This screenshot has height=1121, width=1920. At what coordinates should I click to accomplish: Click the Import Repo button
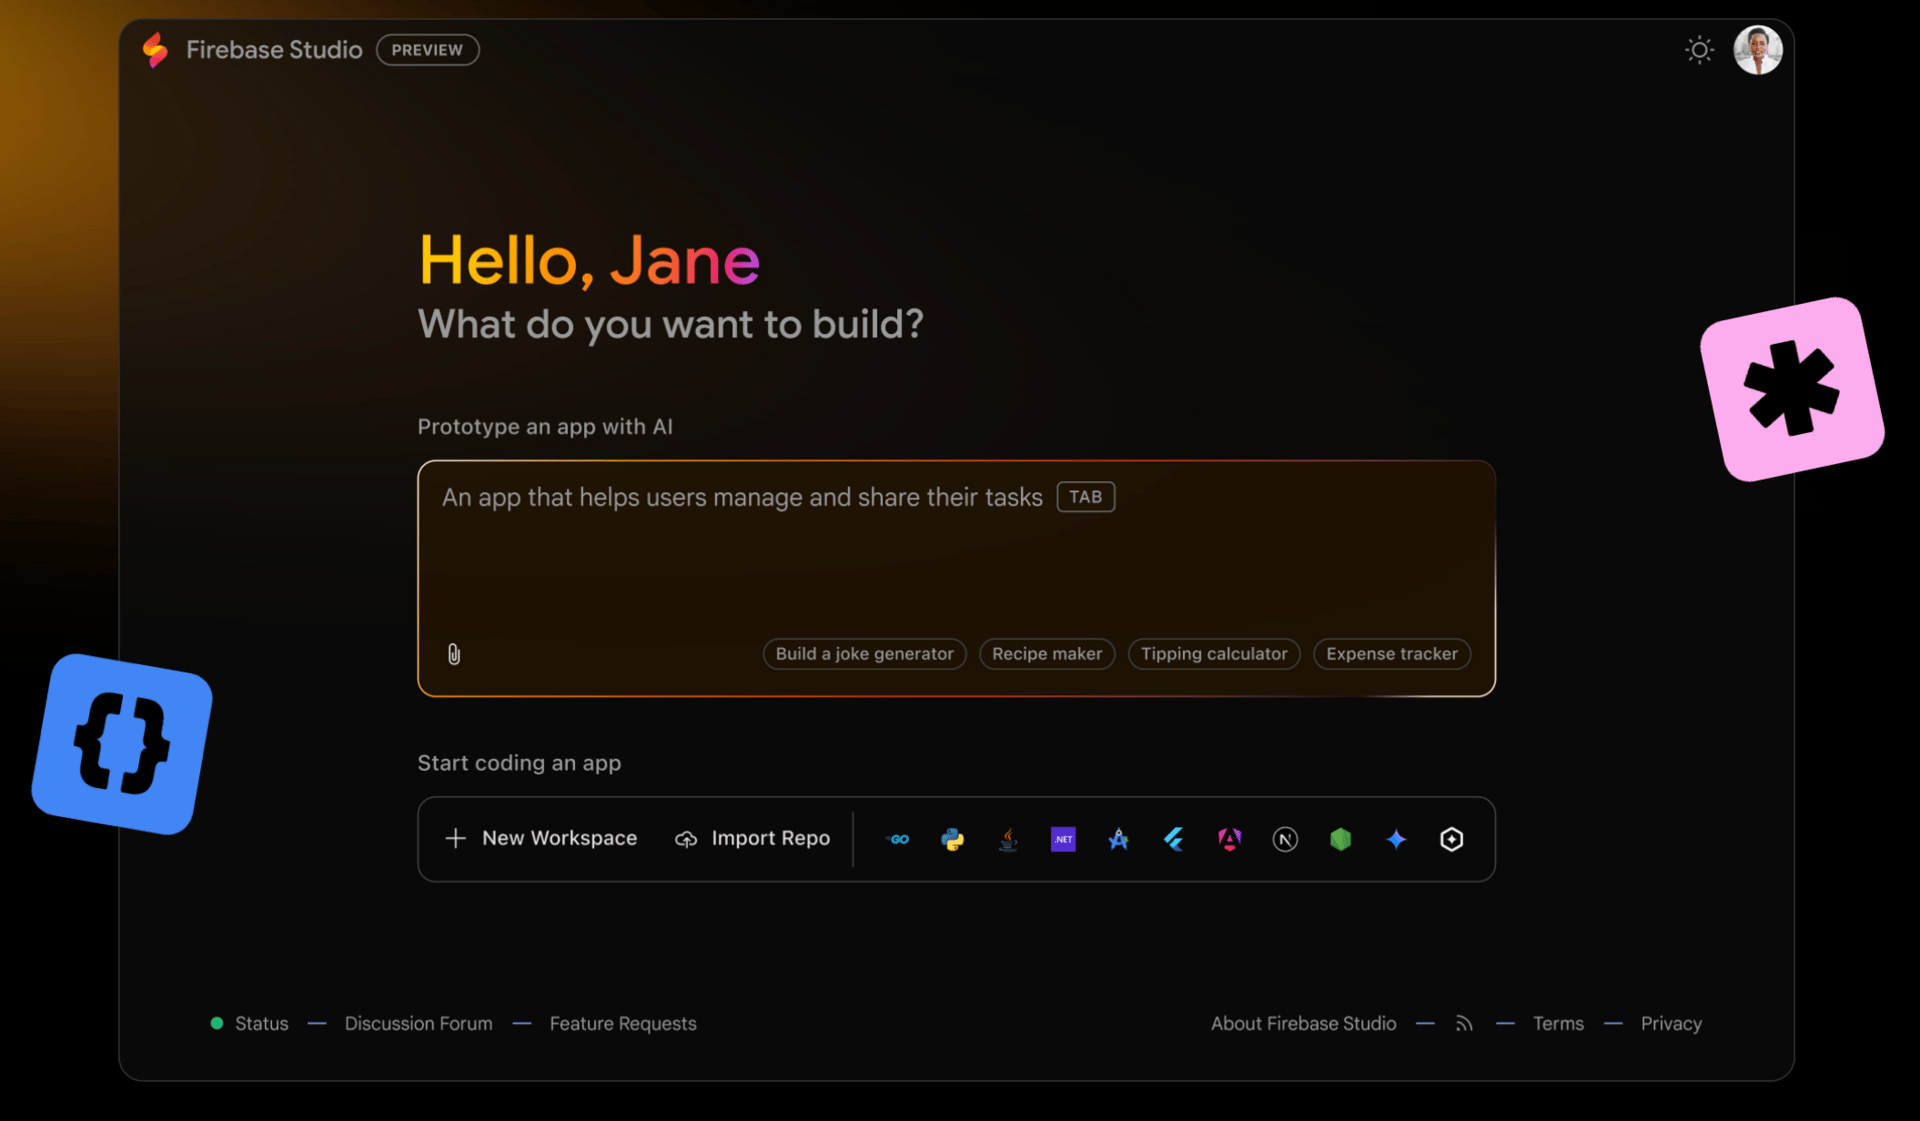753,838
